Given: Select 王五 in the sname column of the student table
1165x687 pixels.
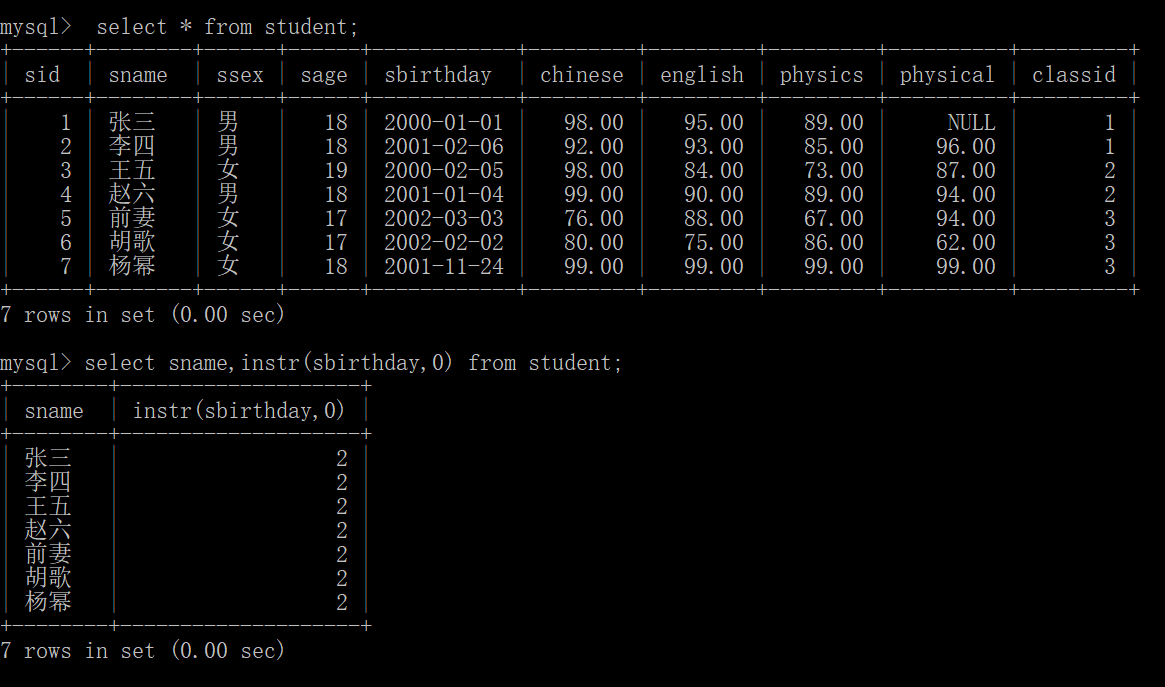Looking at the screenshot, I should click(132, 170).
